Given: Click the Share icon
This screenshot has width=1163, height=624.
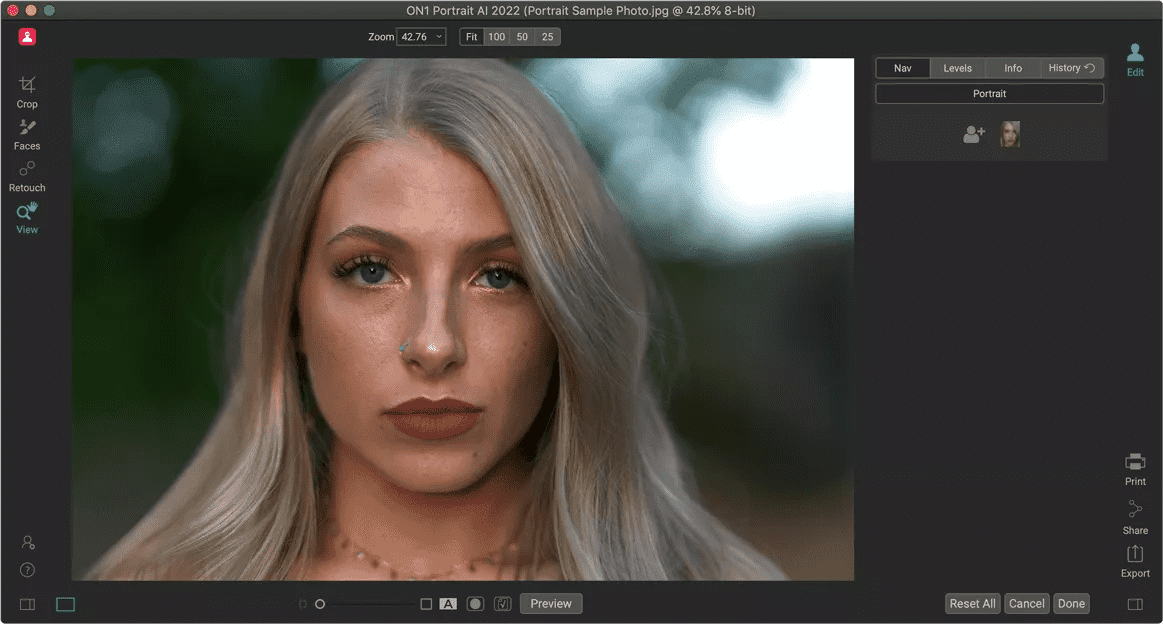Looking at the screenshot, I should tap(1135, 516).
